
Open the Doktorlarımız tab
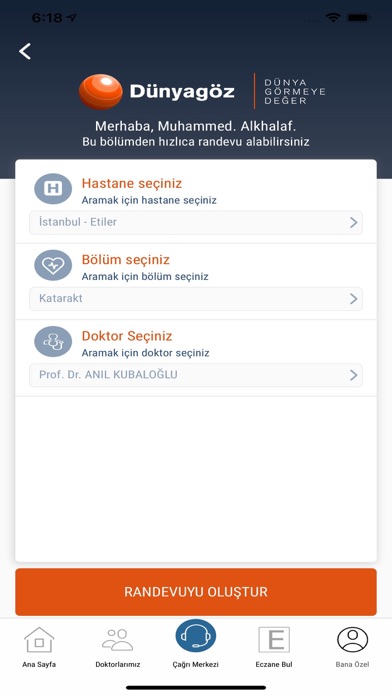click(x=118, y=647)
